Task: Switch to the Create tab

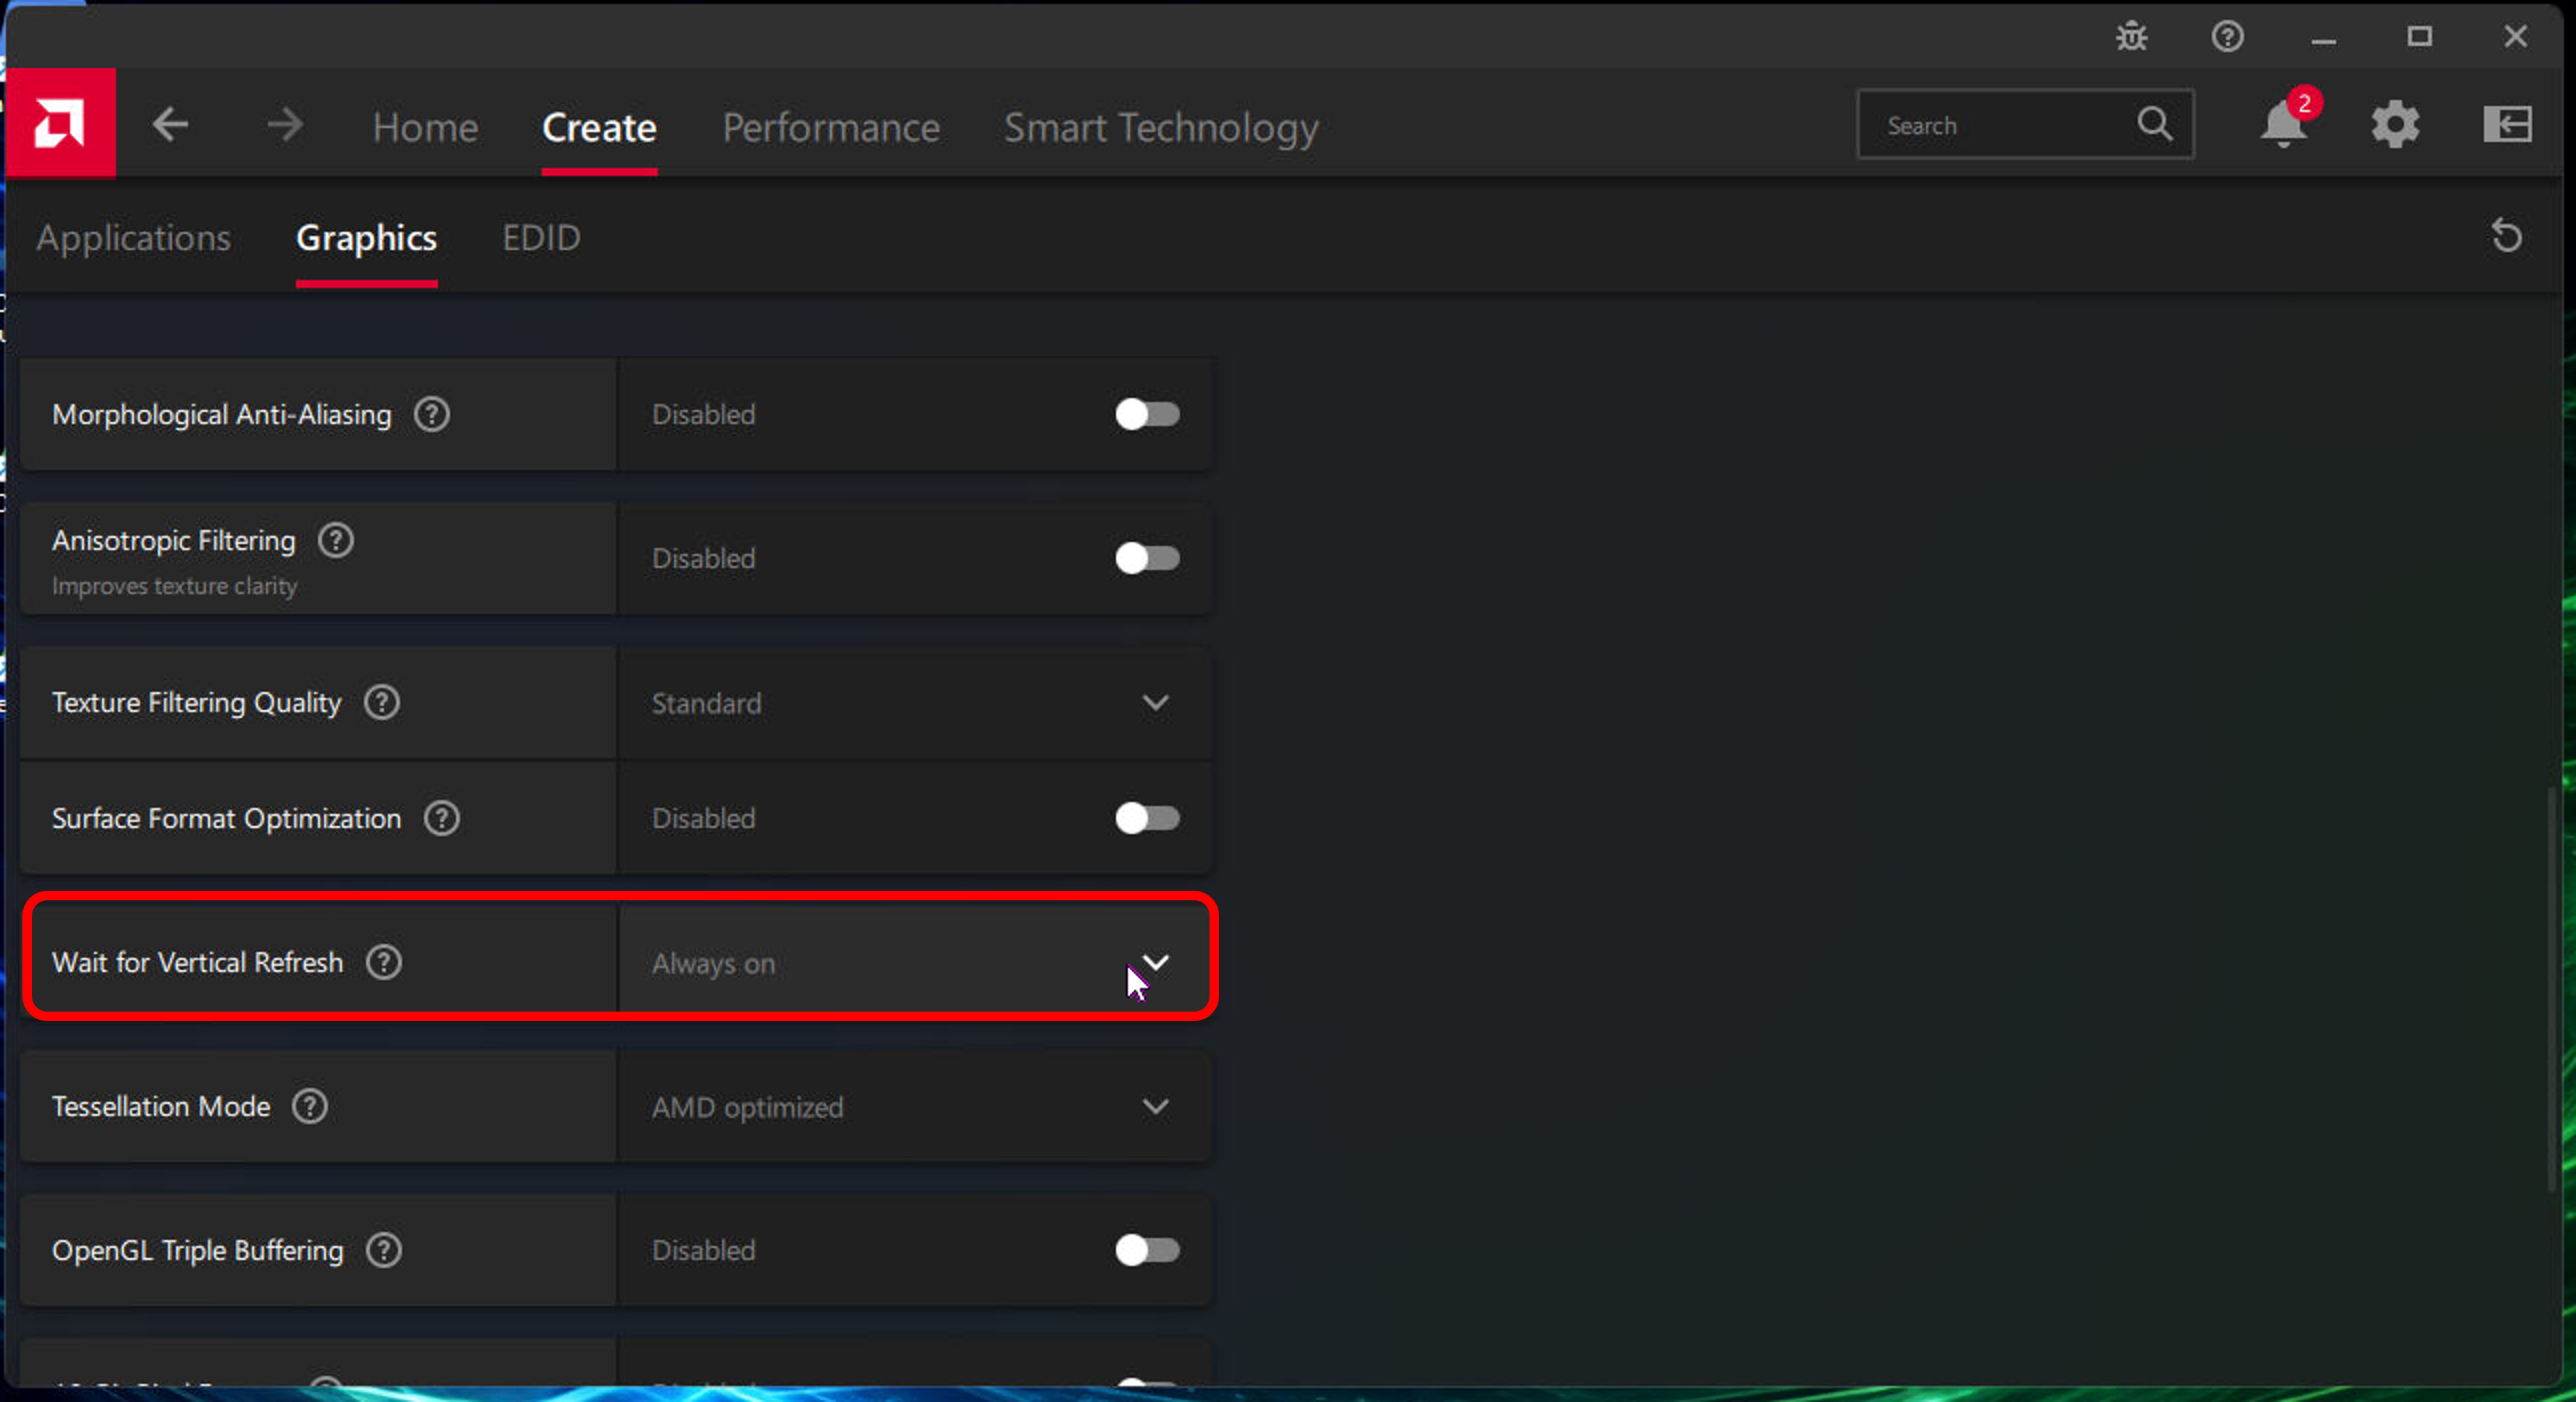Action: pos(599,128)
